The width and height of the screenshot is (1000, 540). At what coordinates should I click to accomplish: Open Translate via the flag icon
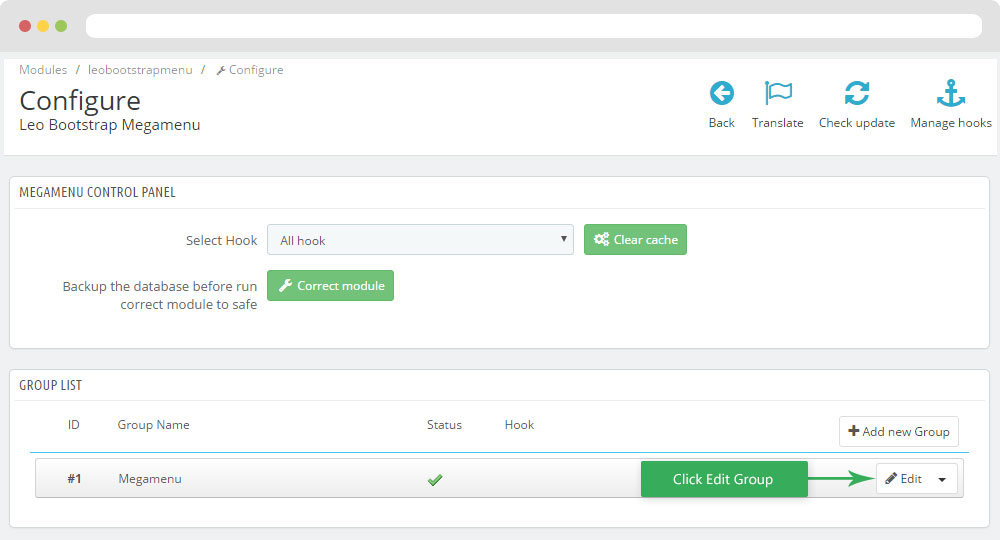coord(778,94)
